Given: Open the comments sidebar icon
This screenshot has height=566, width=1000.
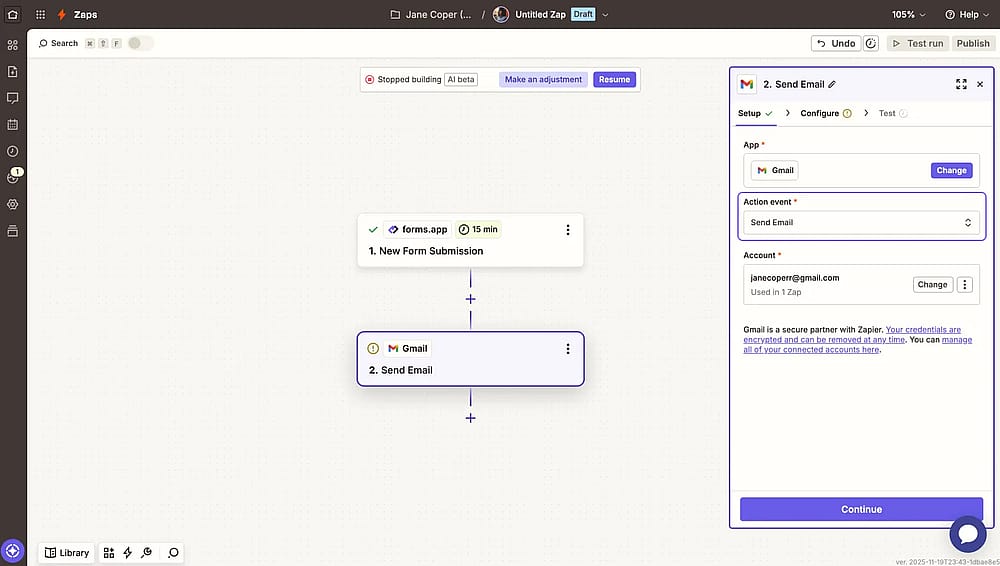Looking at the screenshot, I should (x=12, y=98).
